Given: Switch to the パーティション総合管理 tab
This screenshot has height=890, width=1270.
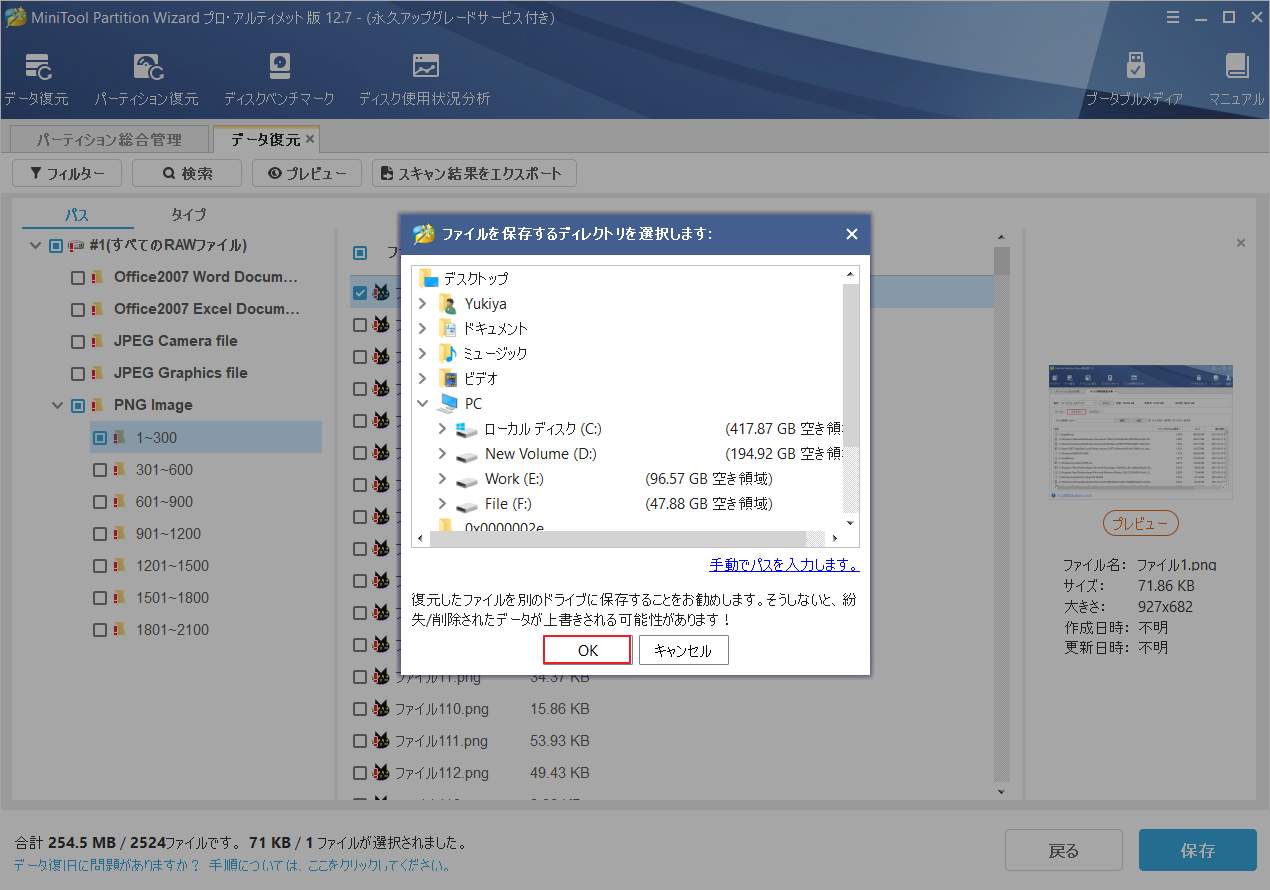Looking at the screenshot, I should pos(108,139).
